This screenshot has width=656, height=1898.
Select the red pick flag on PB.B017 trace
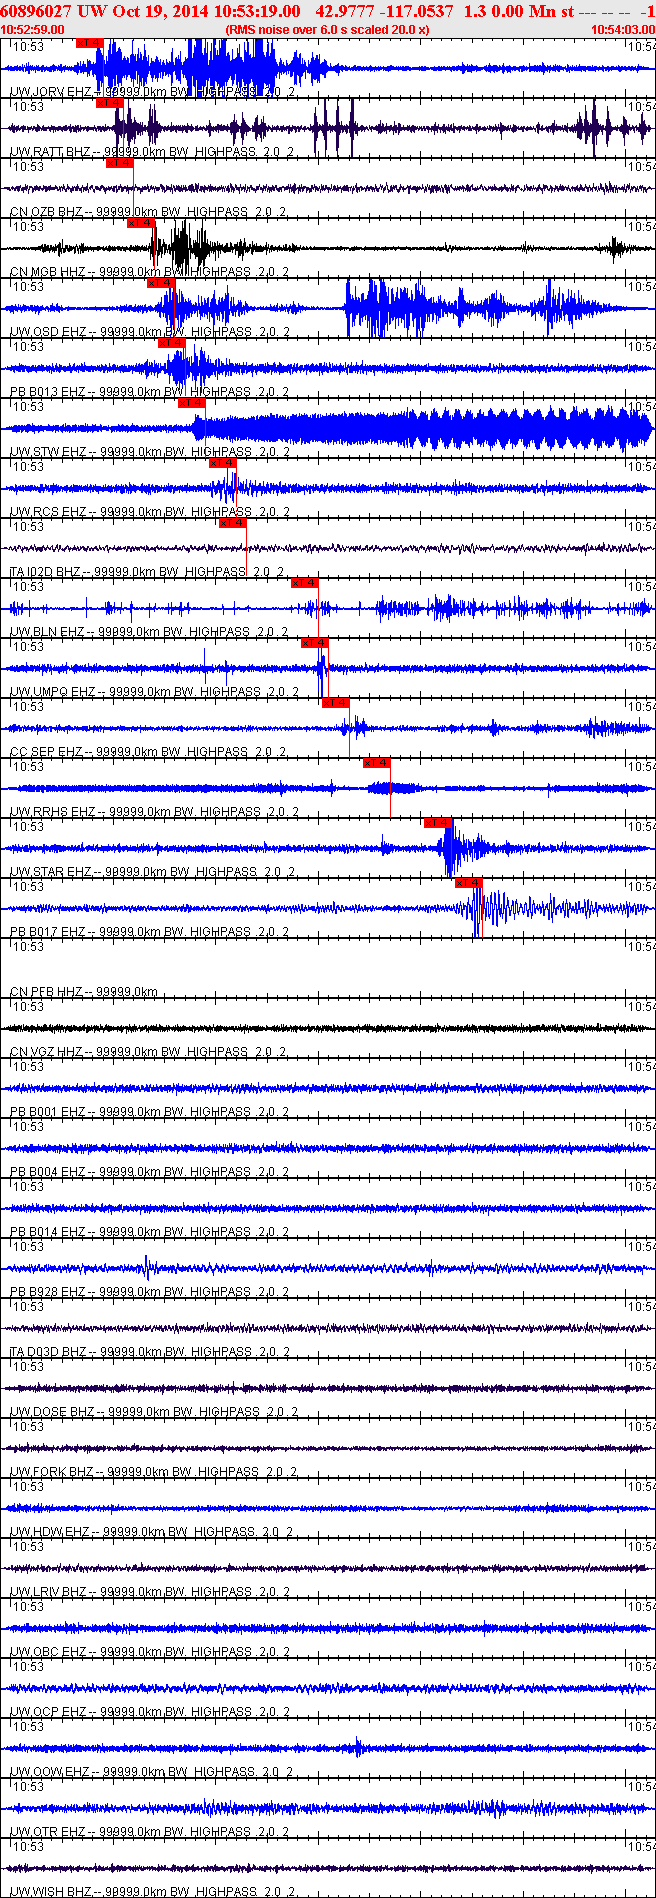point(469,883)
